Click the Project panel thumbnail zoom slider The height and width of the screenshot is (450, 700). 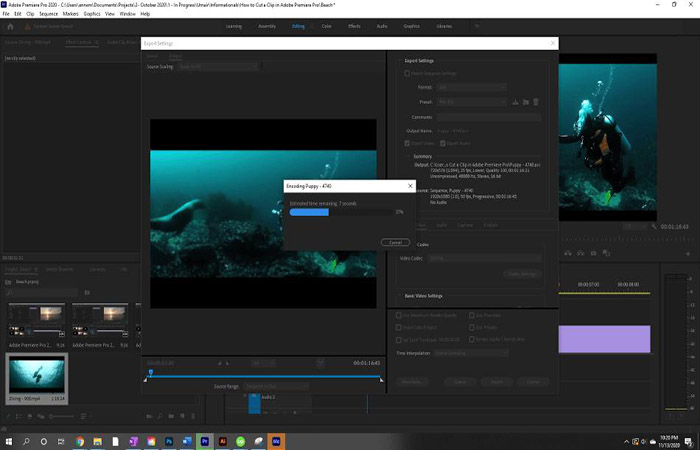tap(61, 416)
